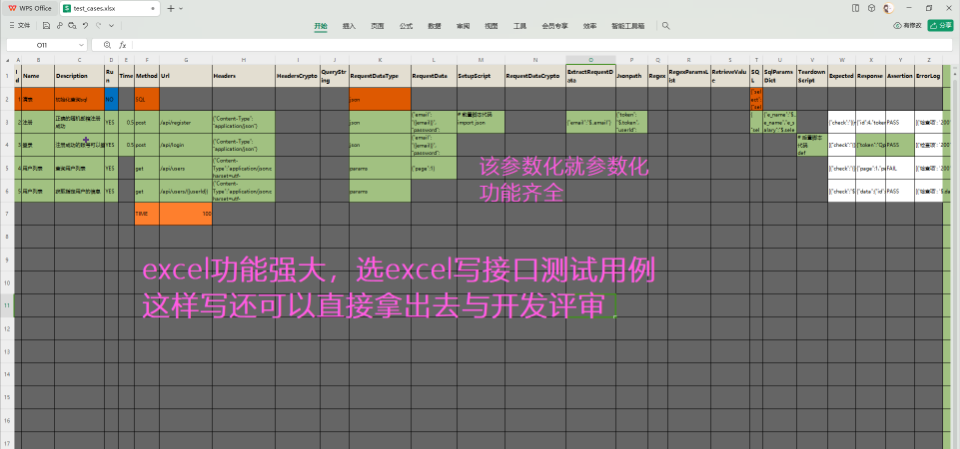
Task: Open the WPS Office home tab
Action: [30, 8]
